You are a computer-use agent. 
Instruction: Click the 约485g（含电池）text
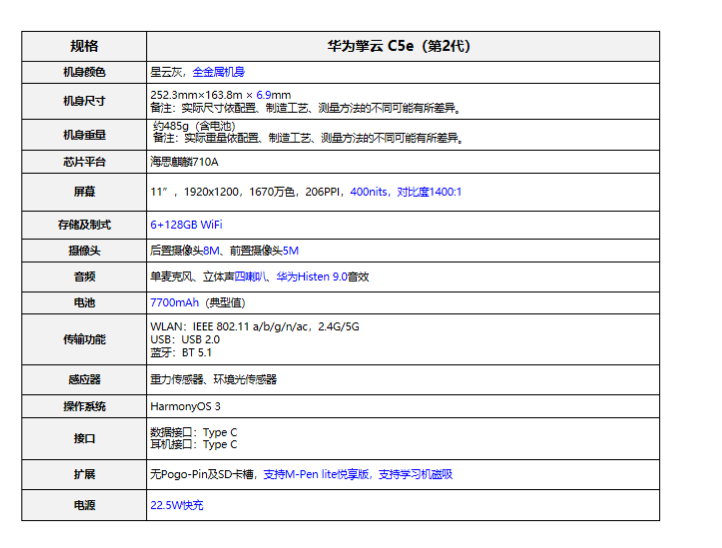click(198, 127)
